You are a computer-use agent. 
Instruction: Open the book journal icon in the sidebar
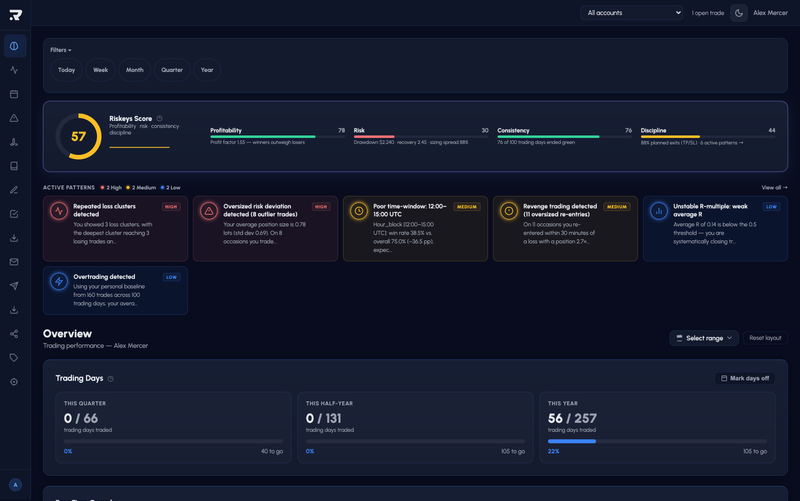pos(14,166)
